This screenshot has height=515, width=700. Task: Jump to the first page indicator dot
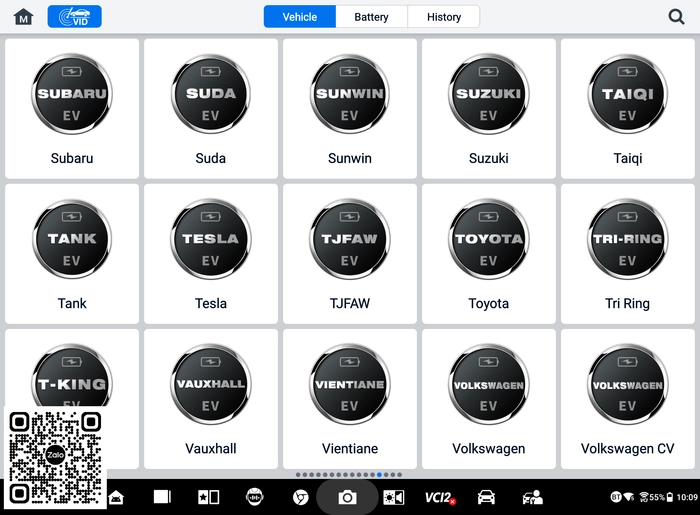point(298,475)
